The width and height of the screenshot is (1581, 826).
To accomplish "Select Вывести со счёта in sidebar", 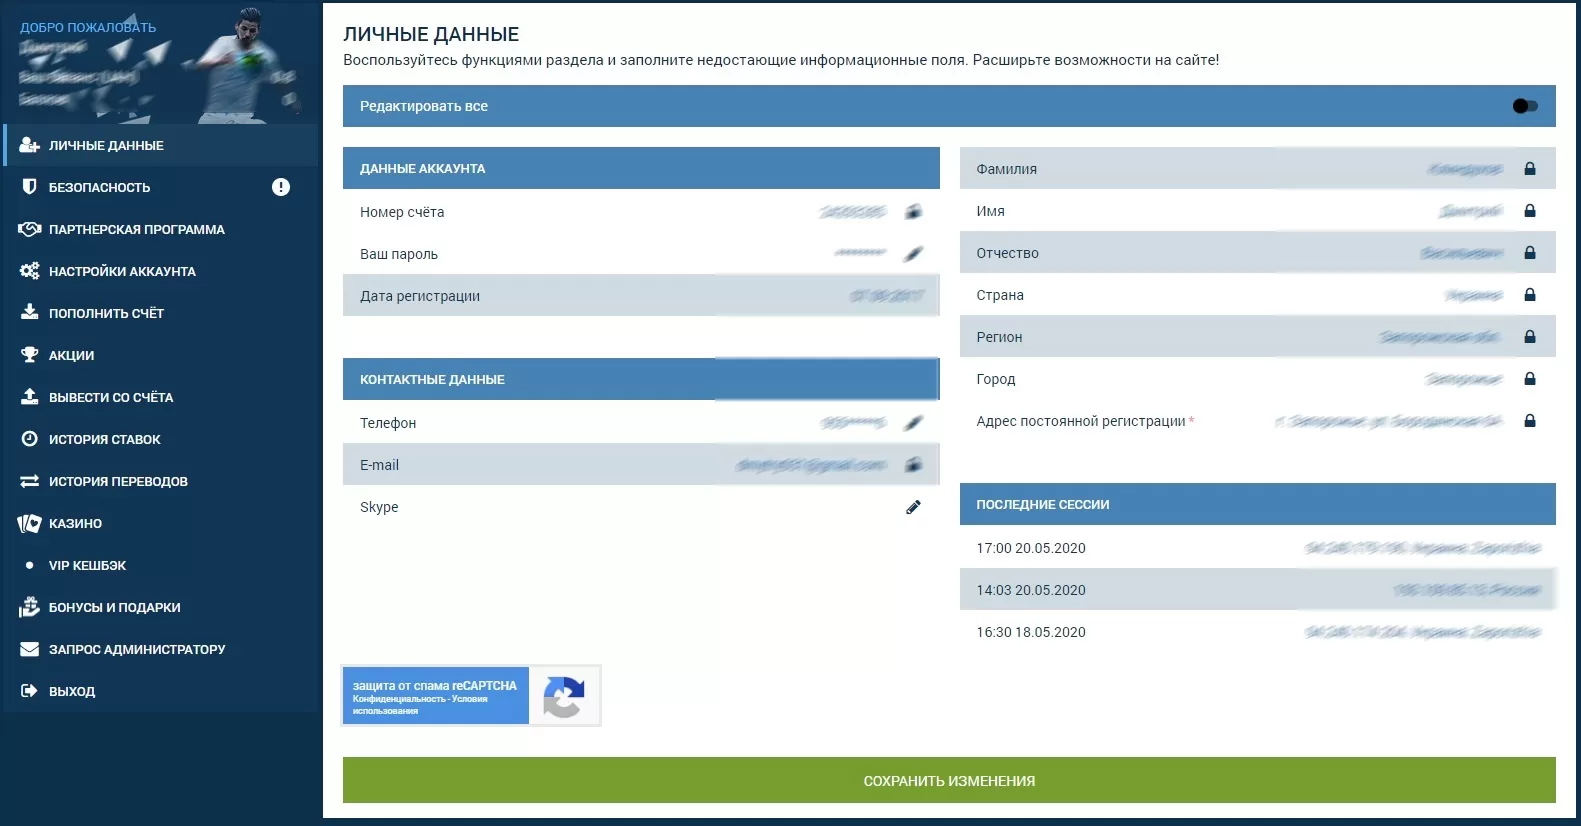I will (x=110, y=397).
